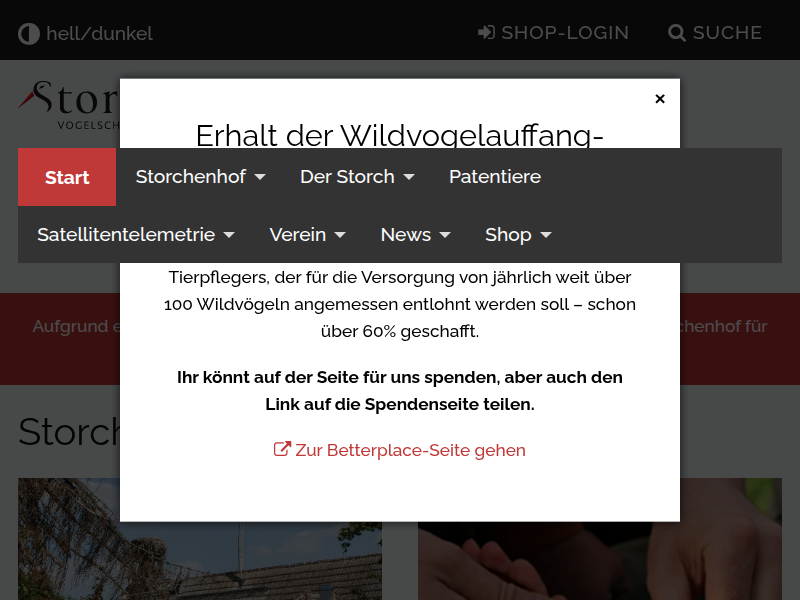This screenshot has height=600, width=800.
Task: Click the magnifying glass search icon
Action: point(677,32)
